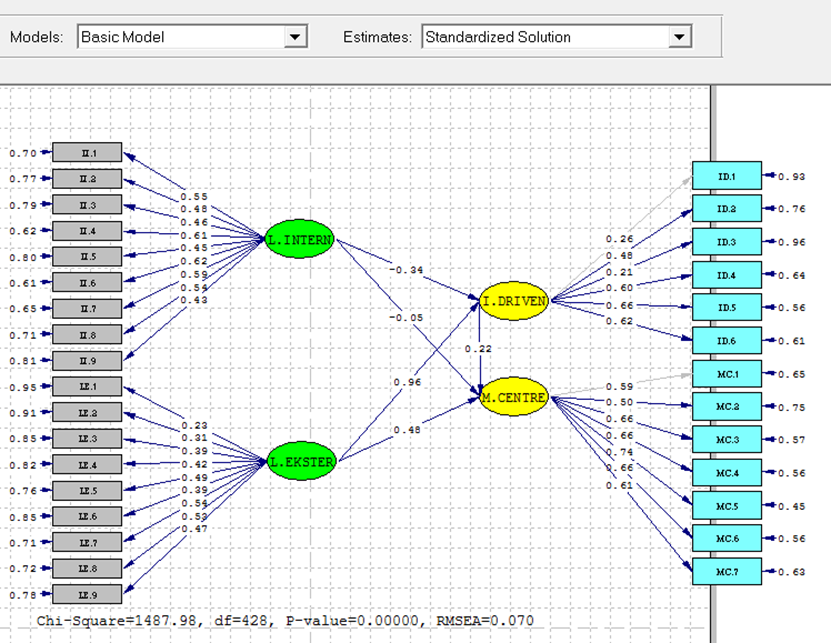Select the II.2 observed variable box
Screen dimensions: 831x643
tap(87, 179)
